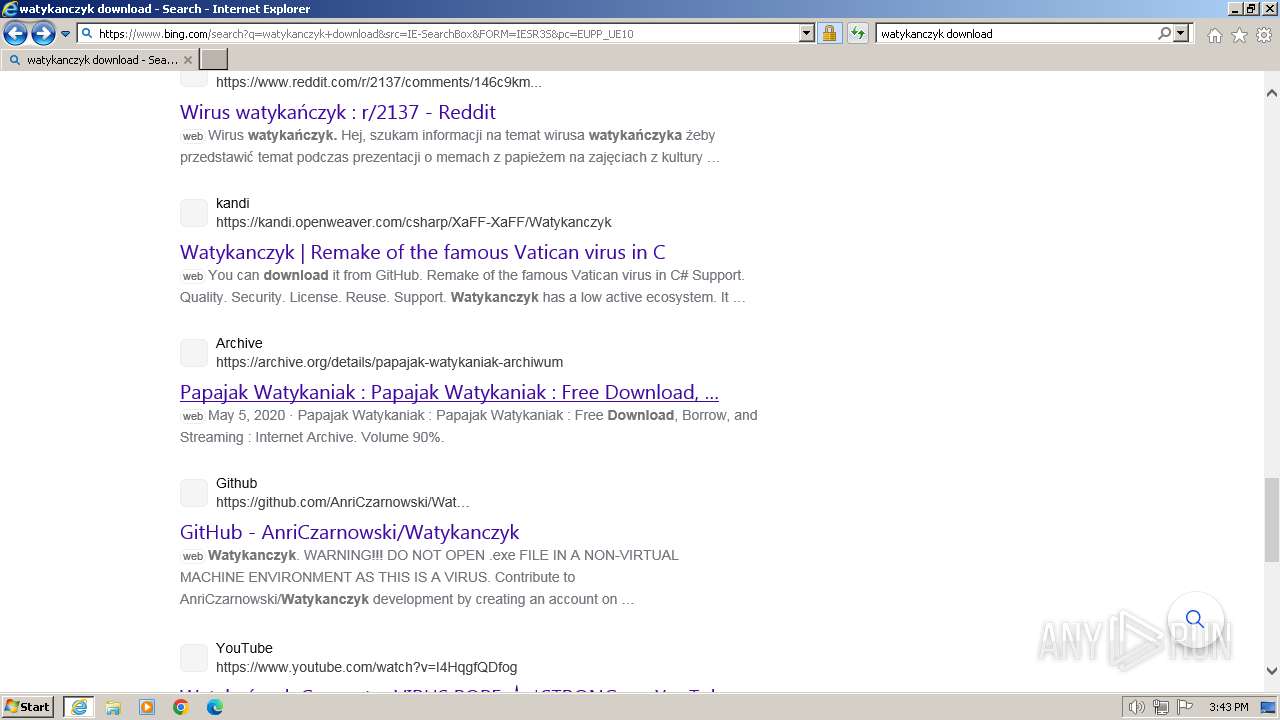Click the 3:43 PM clock
The height and width of the screenshot is (720, 1280).
click(x=1228, y=707)
